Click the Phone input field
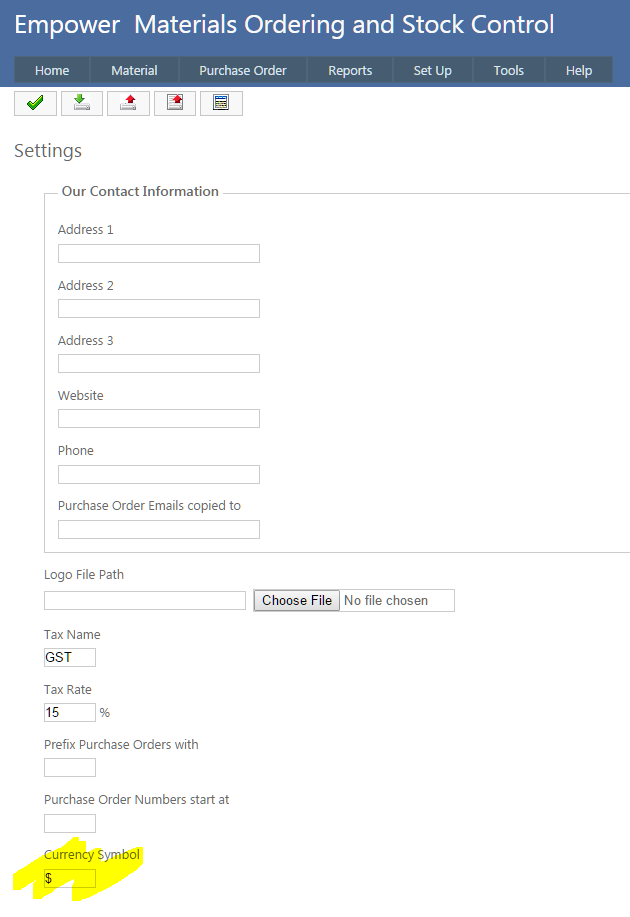This screenshot has height=917, width=630. click(159, 474)
